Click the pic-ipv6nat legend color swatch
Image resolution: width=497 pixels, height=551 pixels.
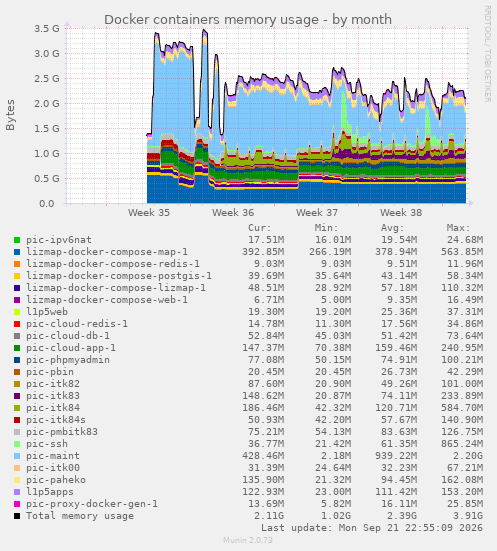click(x=17, y=240)
